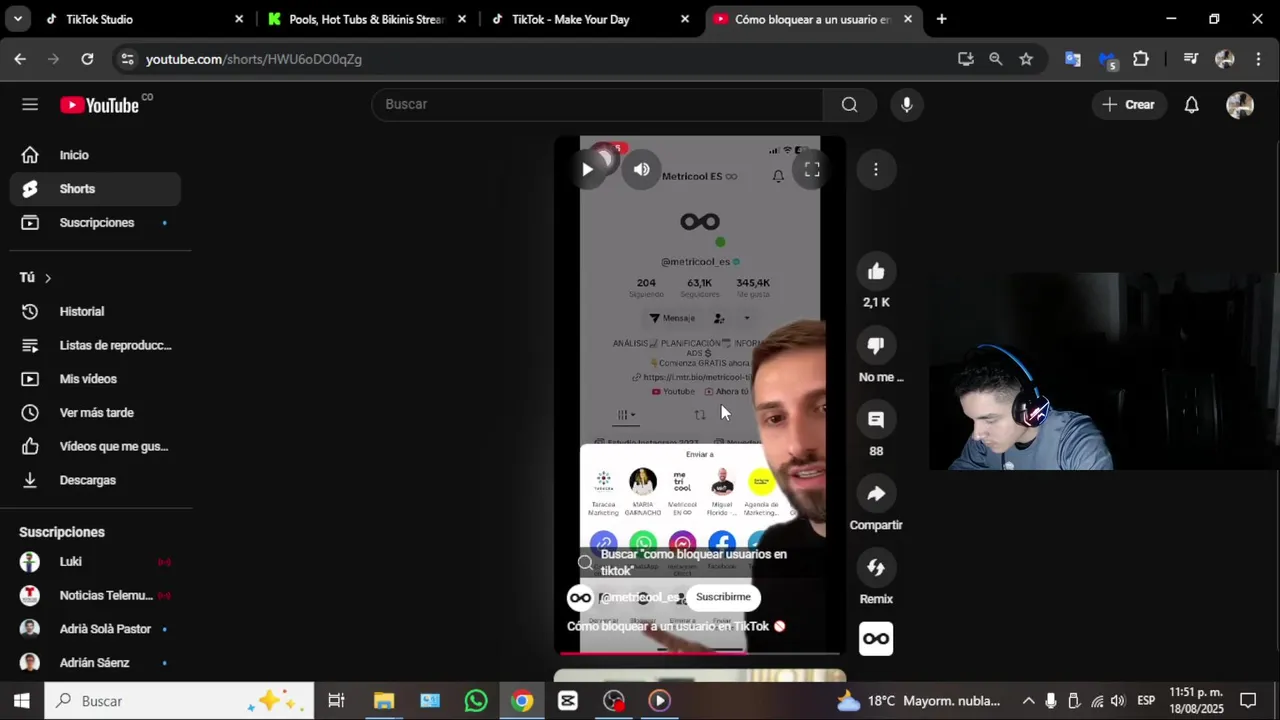Share this Short via Compartir
The height and width of the screenshot is (720, 1280).
click(x=876, y=493)
